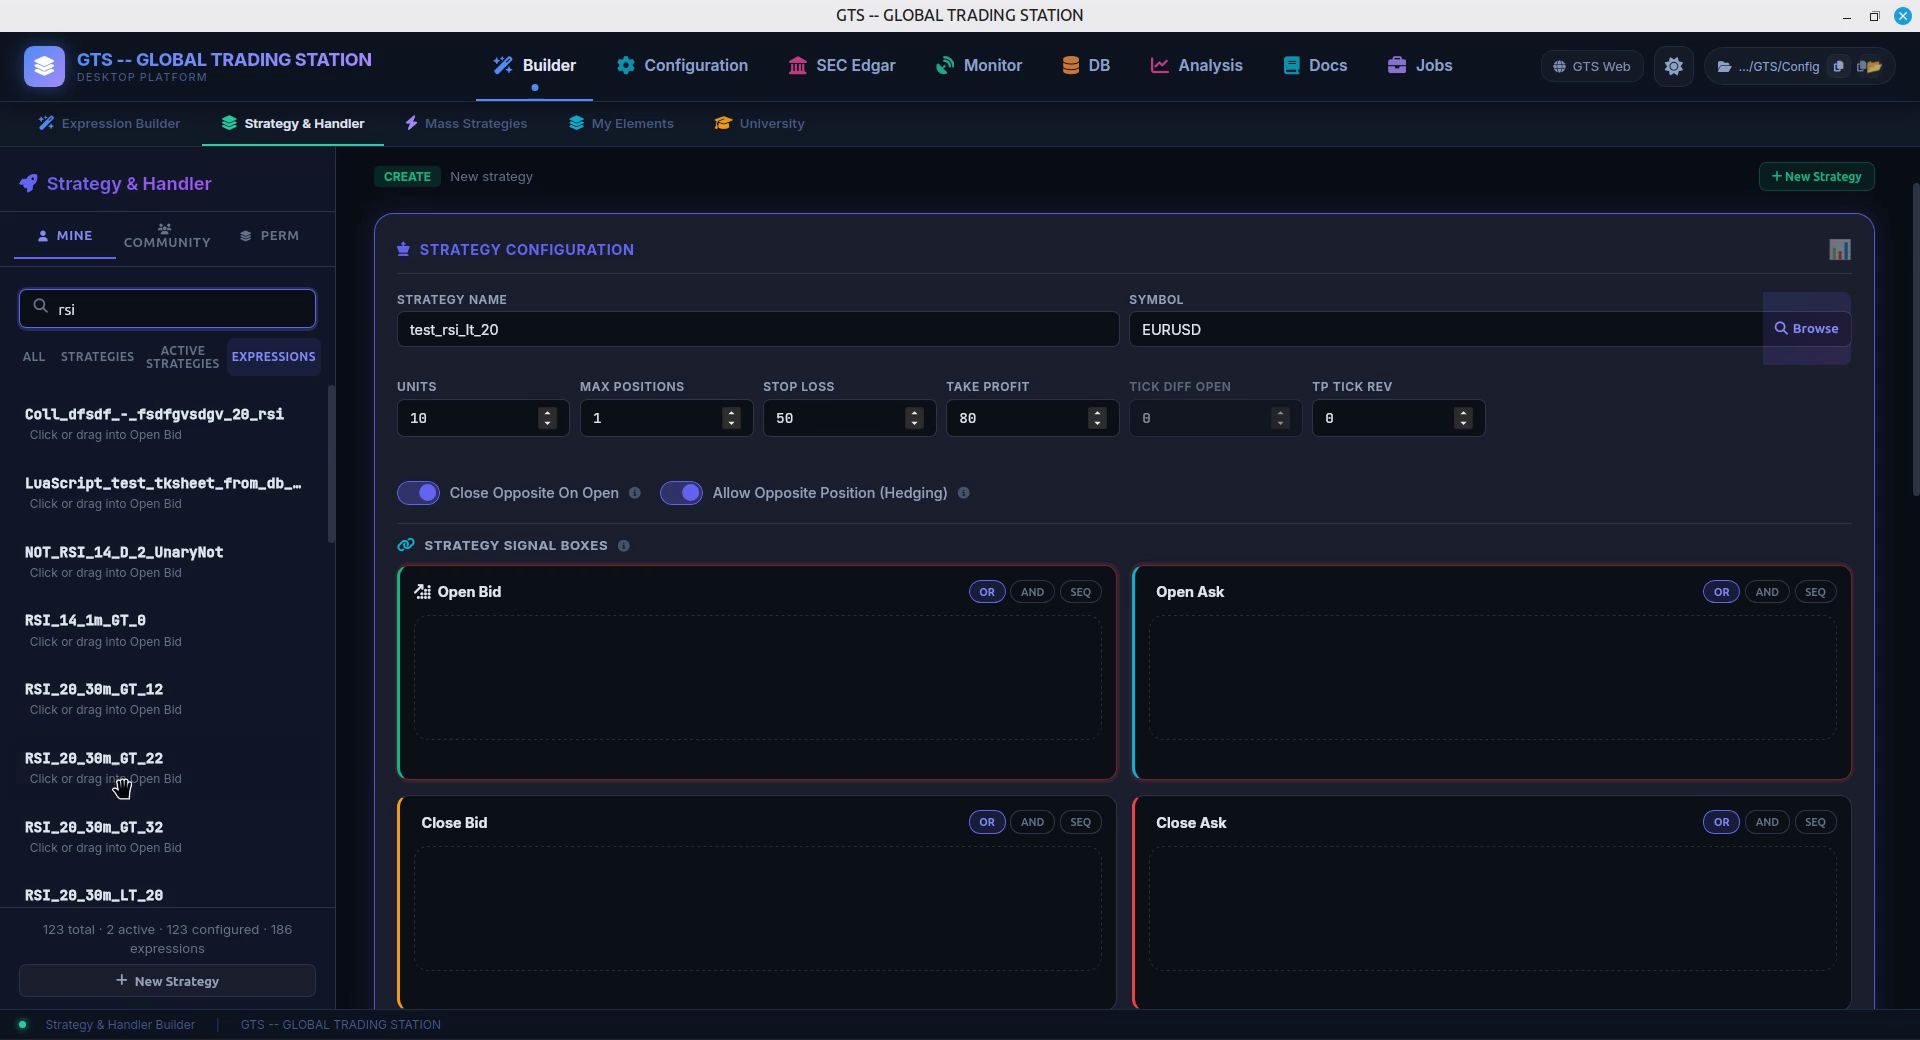Click the green status dot in status bar

click(22, 1024)
